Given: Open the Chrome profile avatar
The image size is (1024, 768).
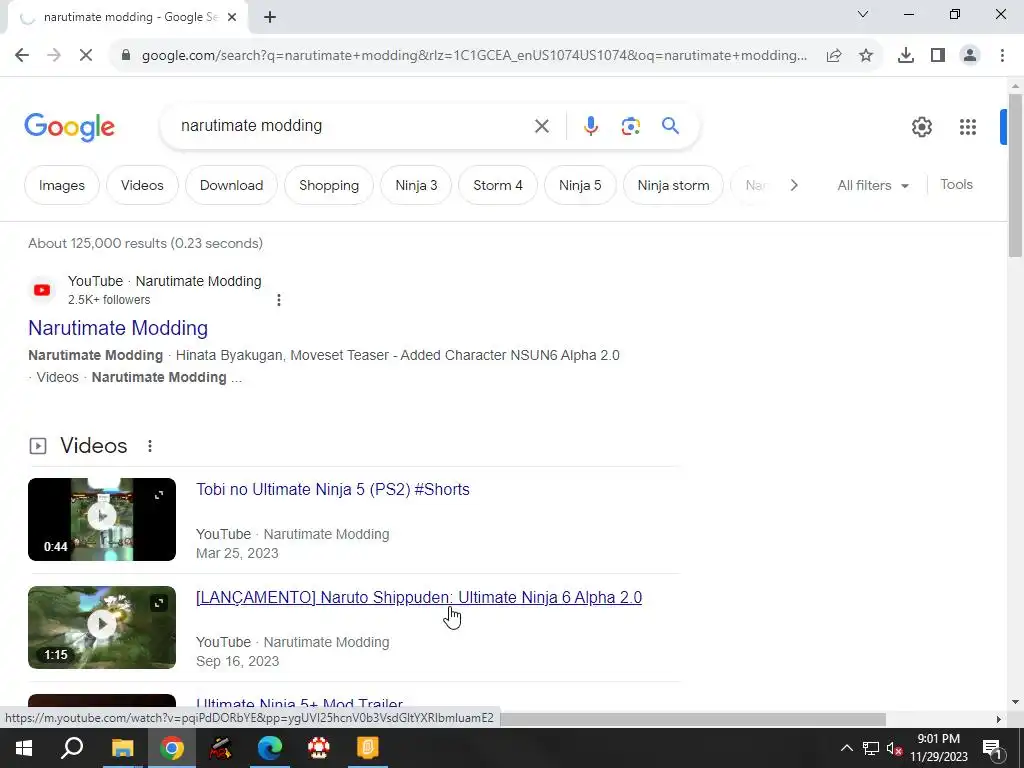Looking at the screenshot, I should [x=970, y=56].
